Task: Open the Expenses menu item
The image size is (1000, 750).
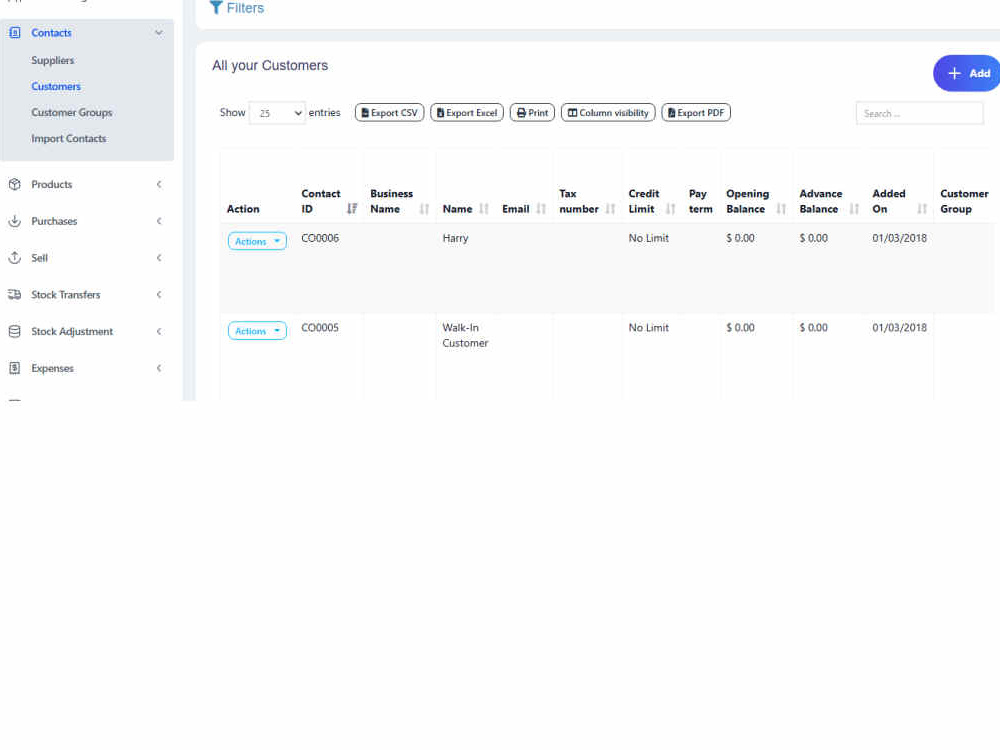Action: (x=52, y=368)
